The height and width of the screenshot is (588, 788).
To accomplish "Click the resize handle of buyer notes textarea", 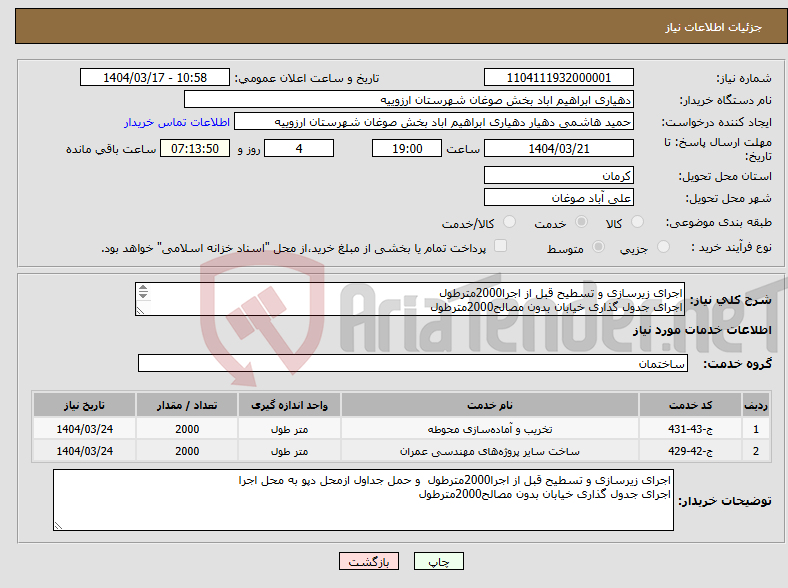I will [58, 526].
